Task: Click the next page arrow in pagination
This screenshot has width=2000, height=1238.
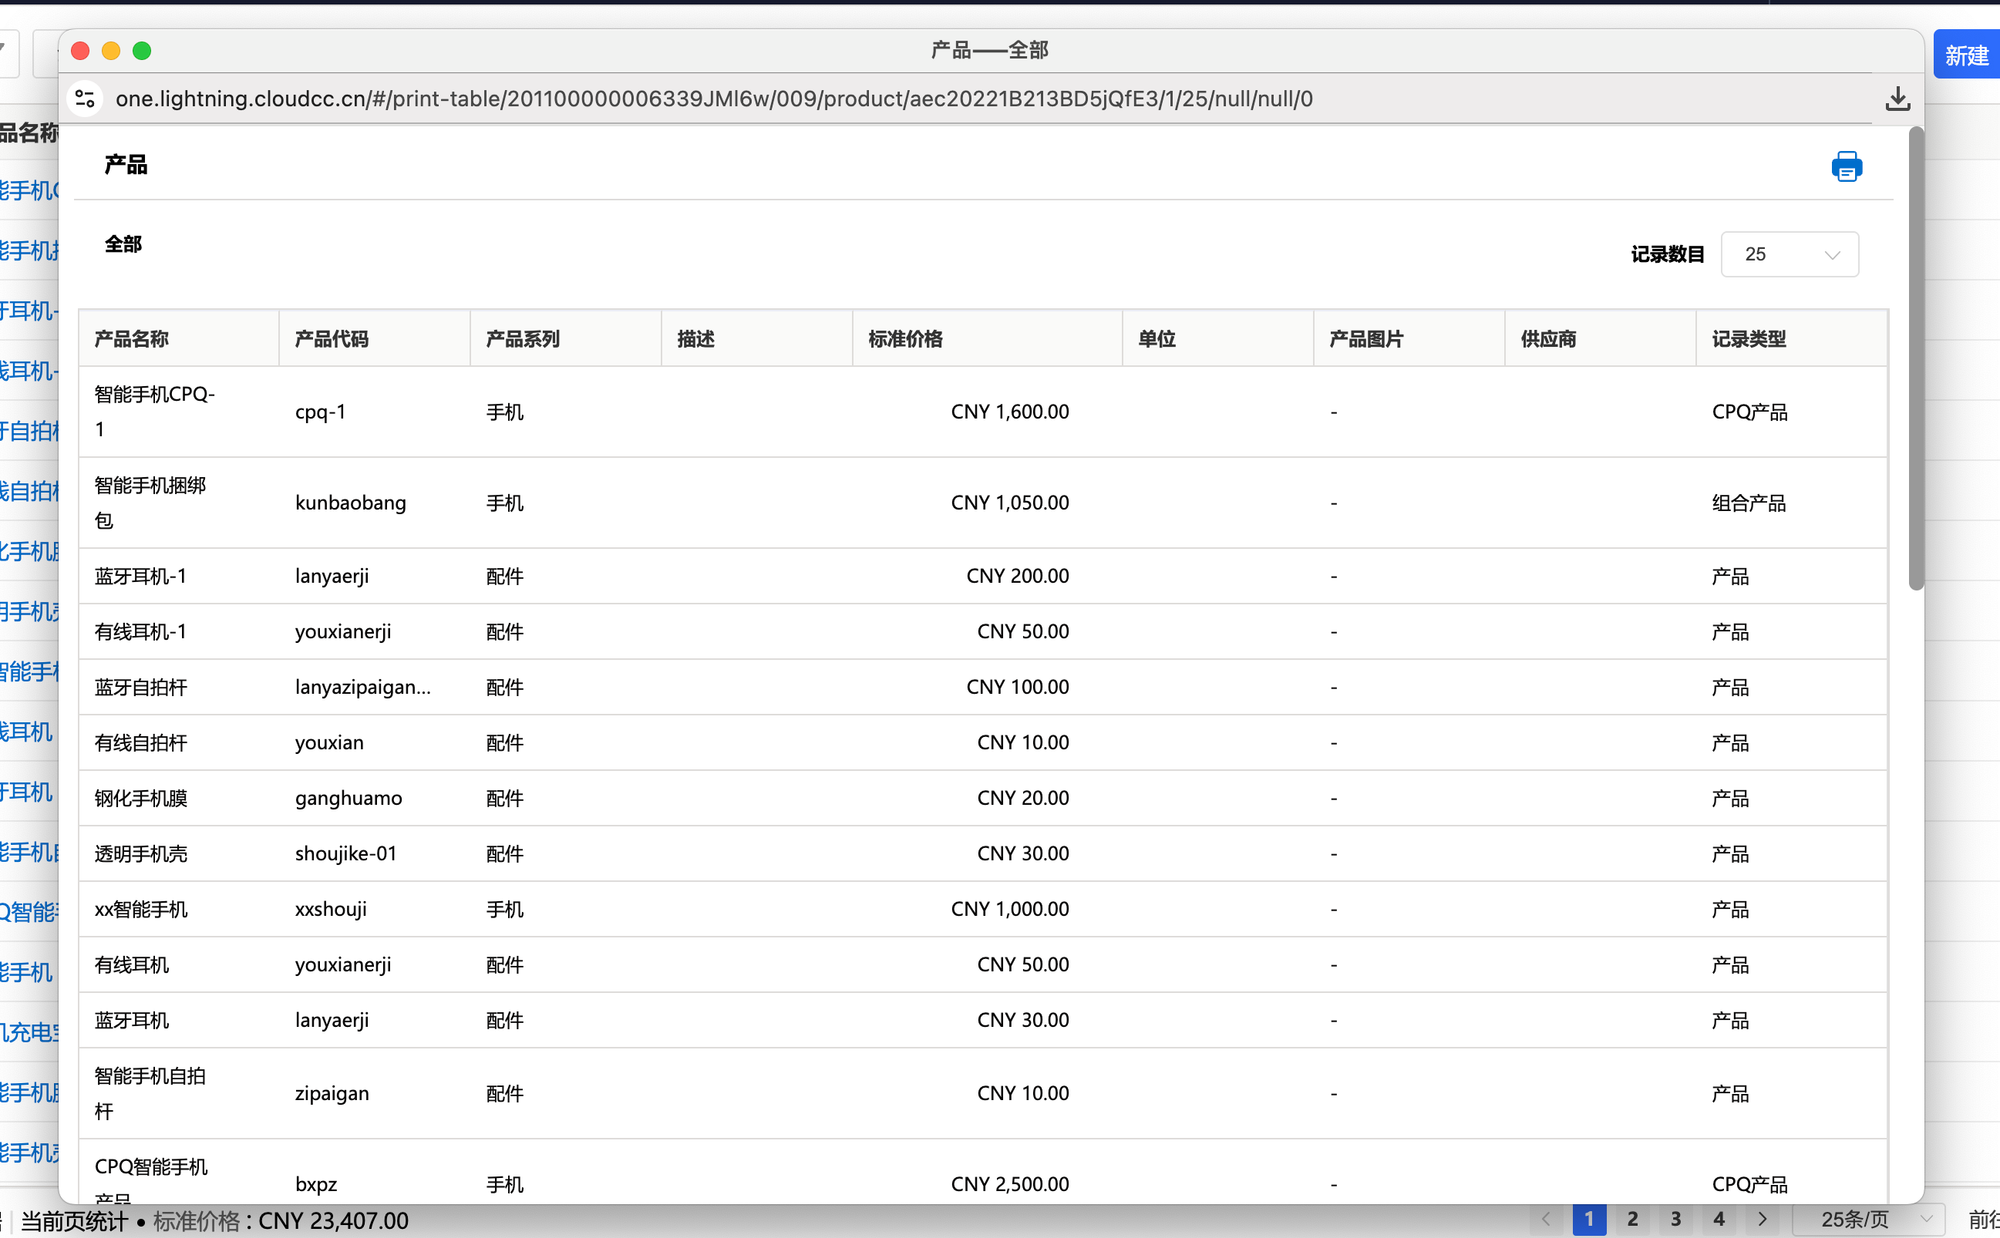Action: (1762, 1219)
